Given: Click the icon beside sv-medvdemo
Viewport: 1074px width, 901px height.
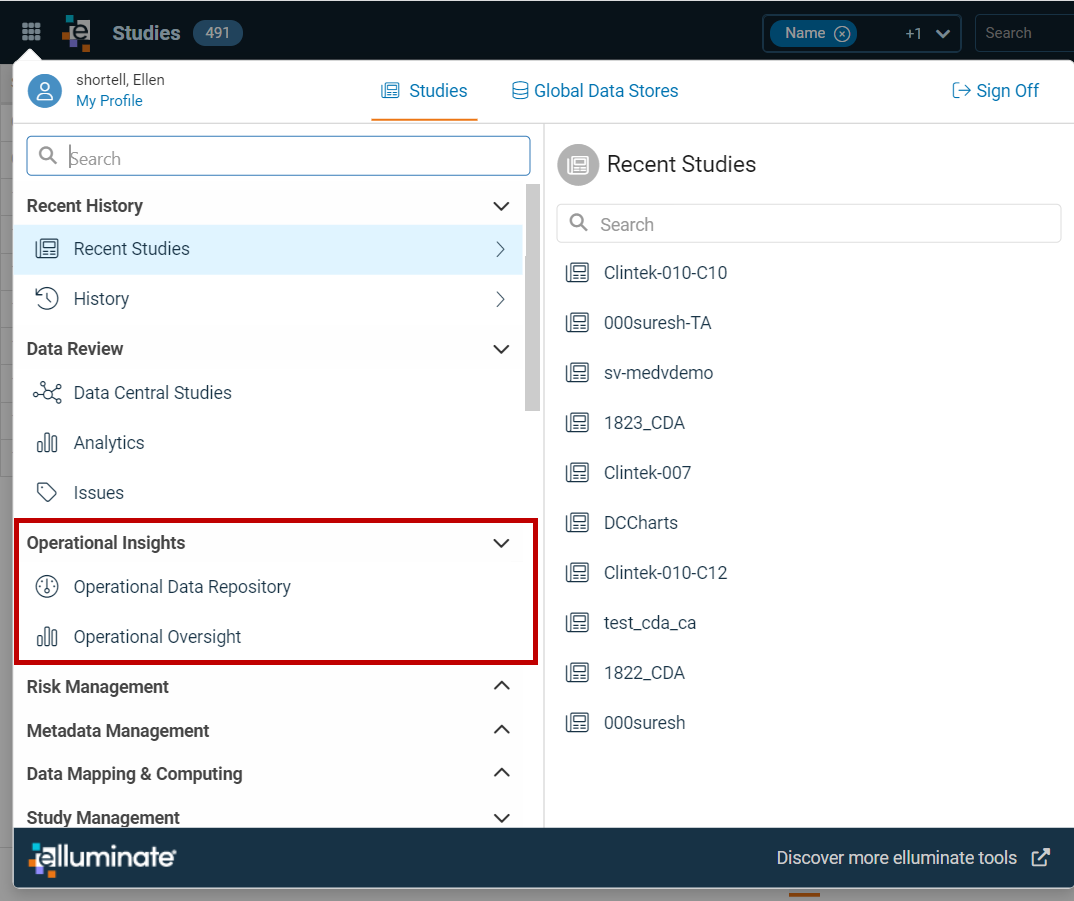Looking at the screenshot, I should click(x=577, y=373).
